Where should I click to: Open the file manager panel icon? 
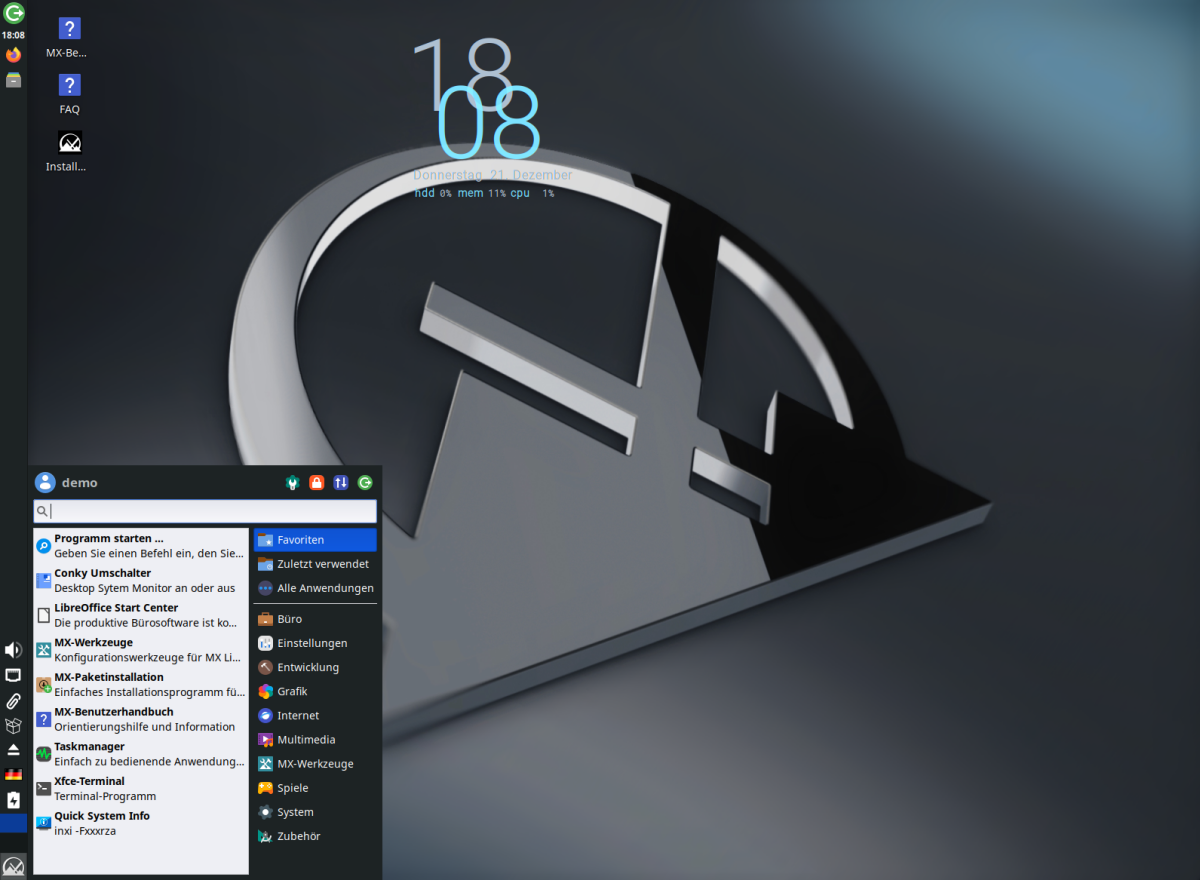tap(13, 80)
